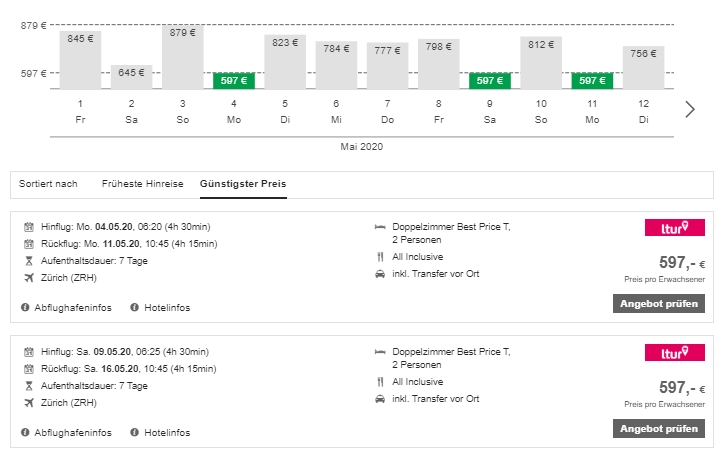Image resolution: width=728 pixels, height=454 pixels.
Task: Click info icon beside second Abflughafeninfos
Action: (x=25, y=433)
